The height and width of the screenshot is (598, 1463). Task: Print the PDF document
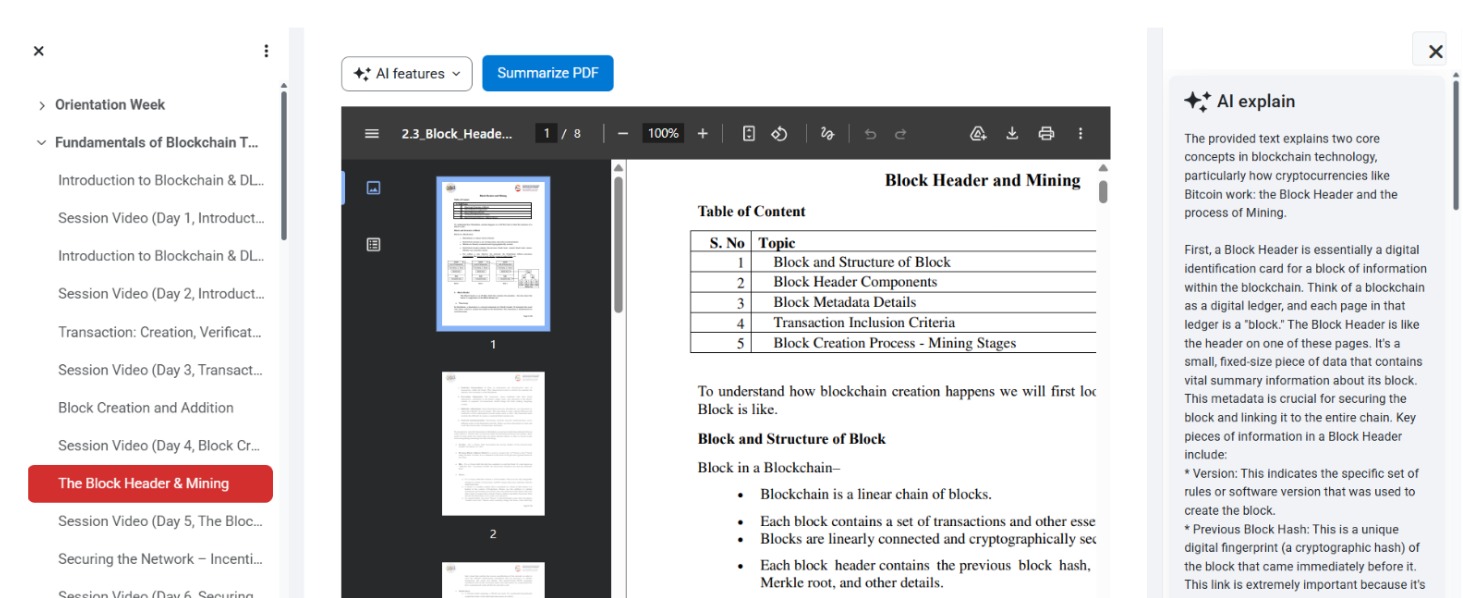(1046, 133)
